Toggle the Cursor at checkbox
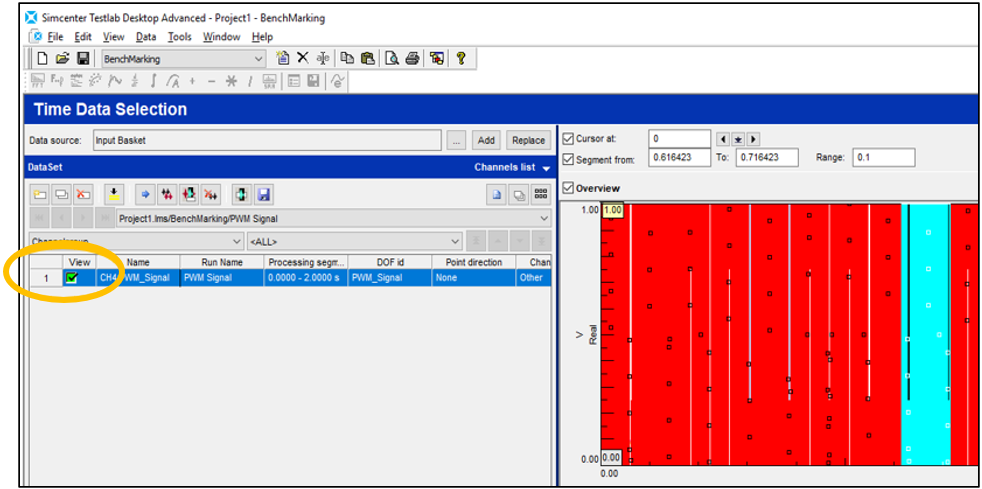 [x=568, y=138]
